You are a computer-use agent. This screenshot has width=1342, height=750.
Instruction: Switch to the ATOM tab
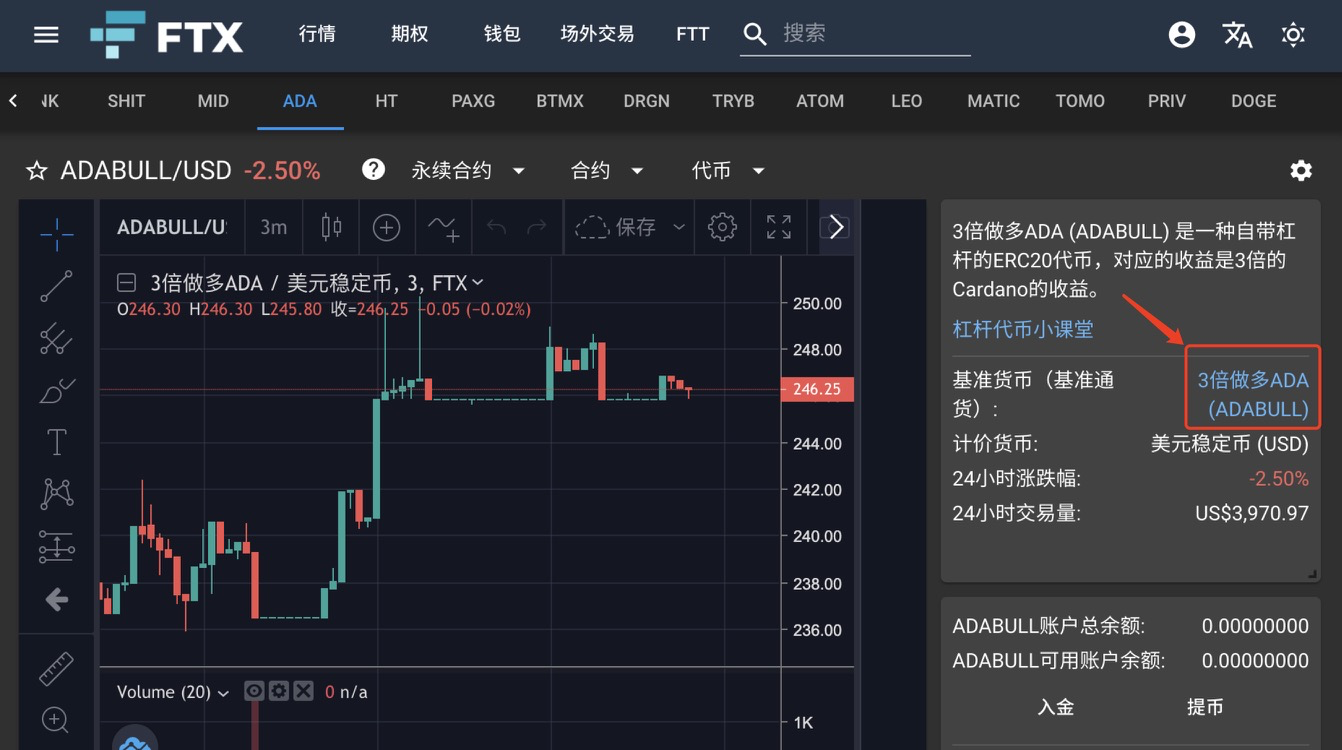(x=820, y=101)
